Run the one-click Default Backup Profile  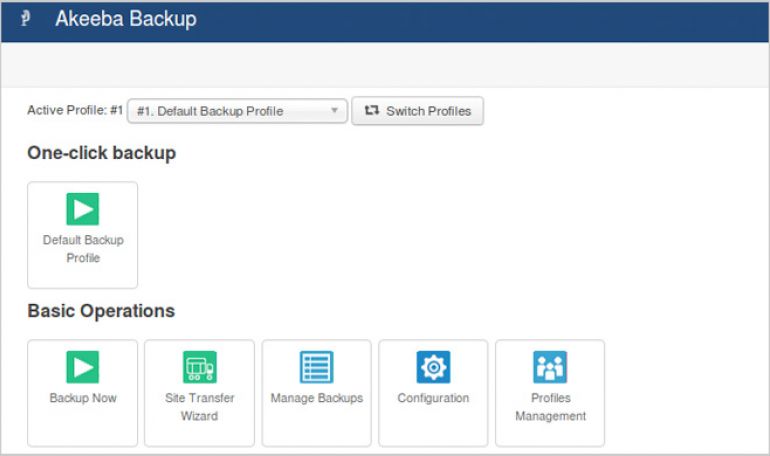click(x=82, y=235)
